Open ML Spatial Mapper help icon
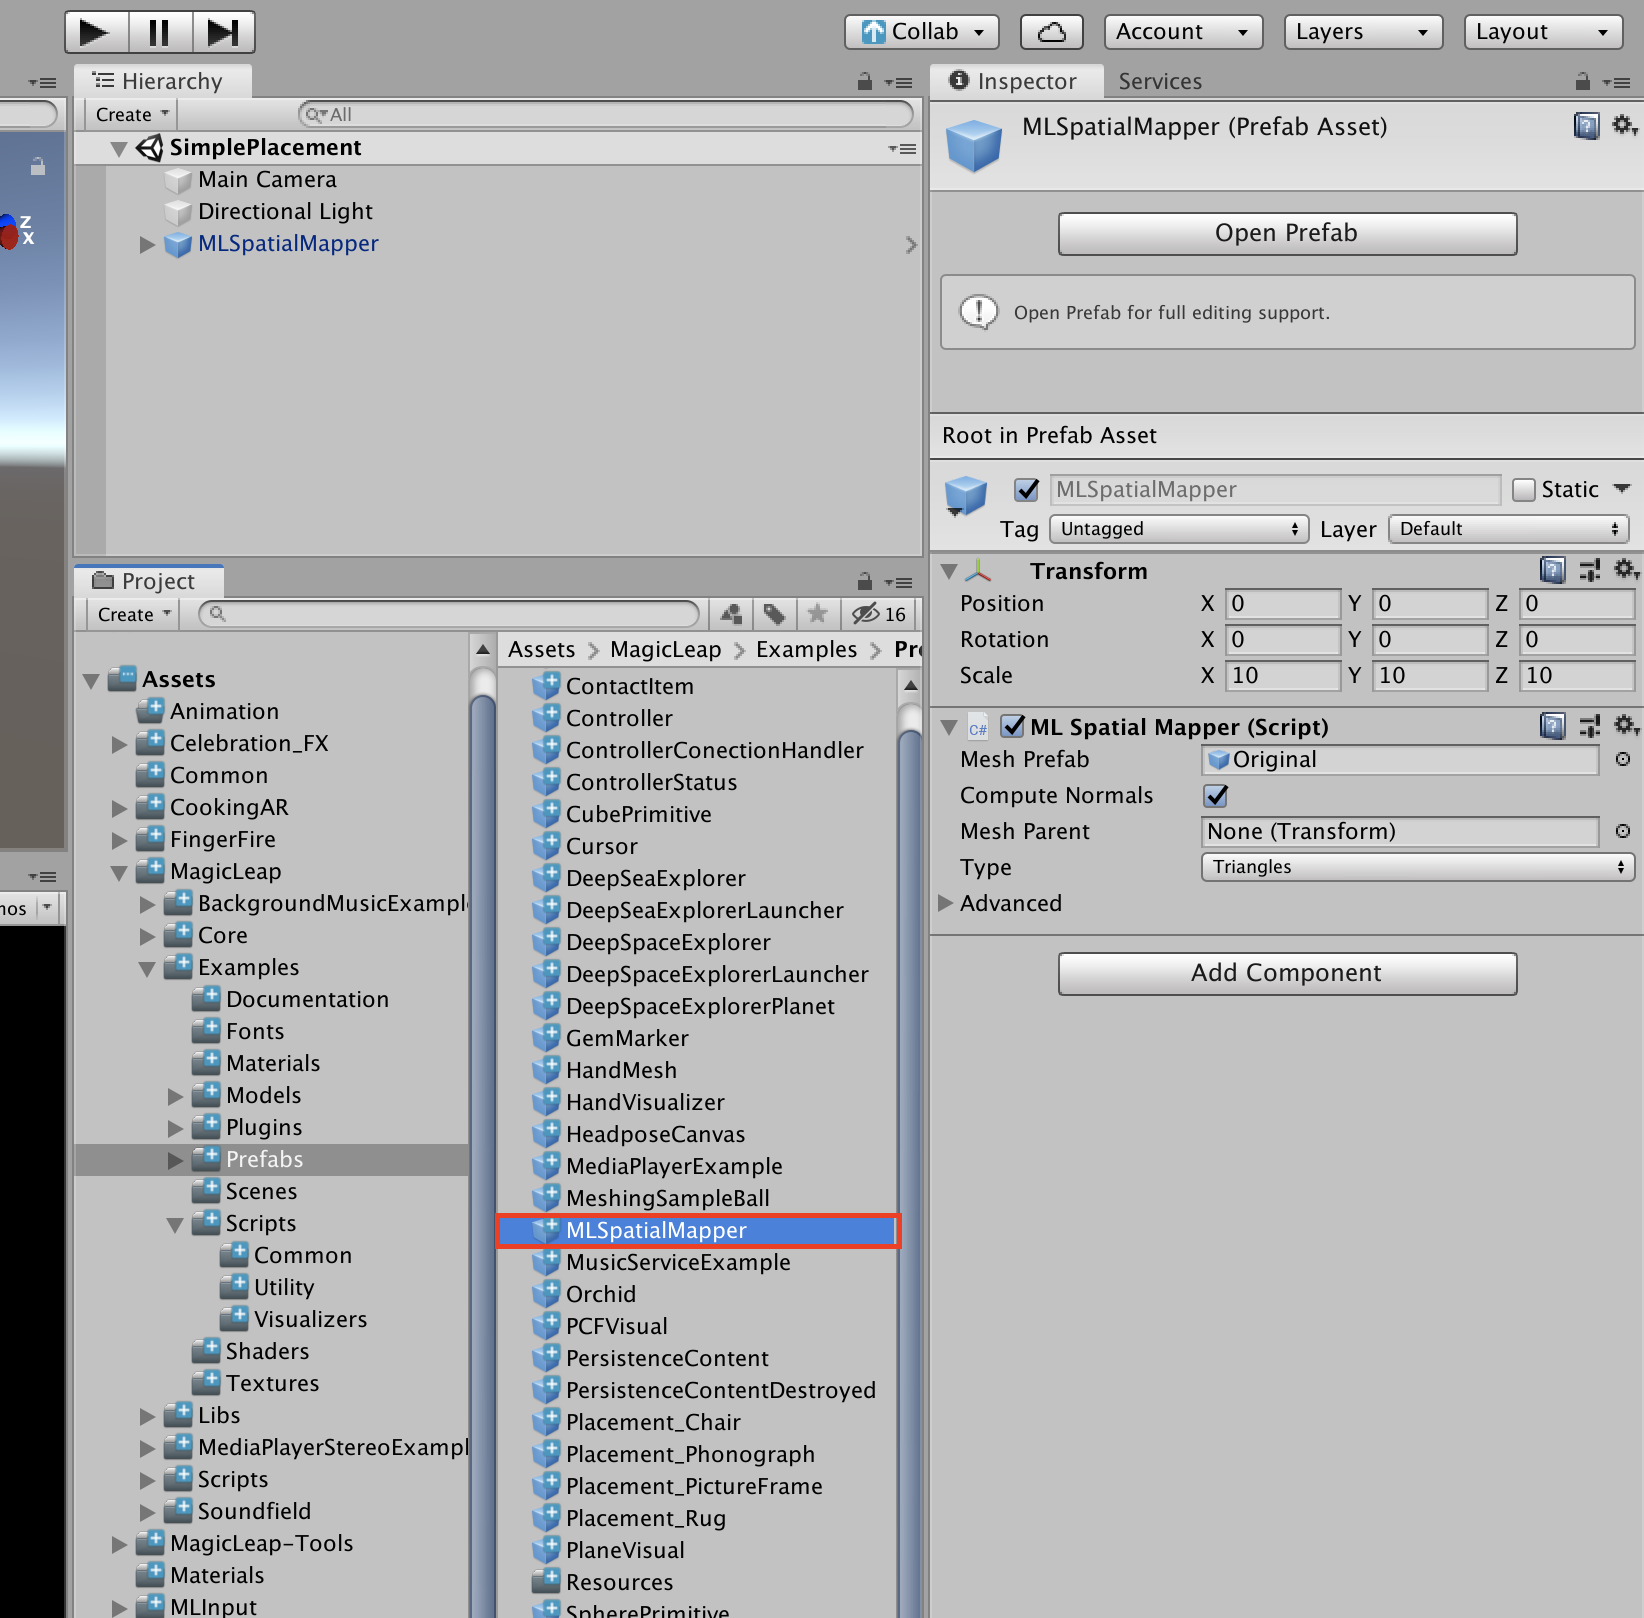This screenshot has height=1618, width=1644. pos(1552,726)
